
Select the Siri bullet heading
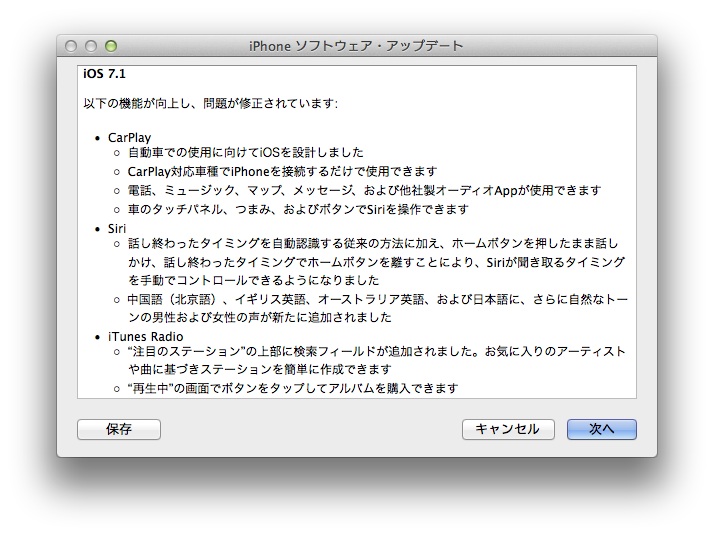click(117, 228)
